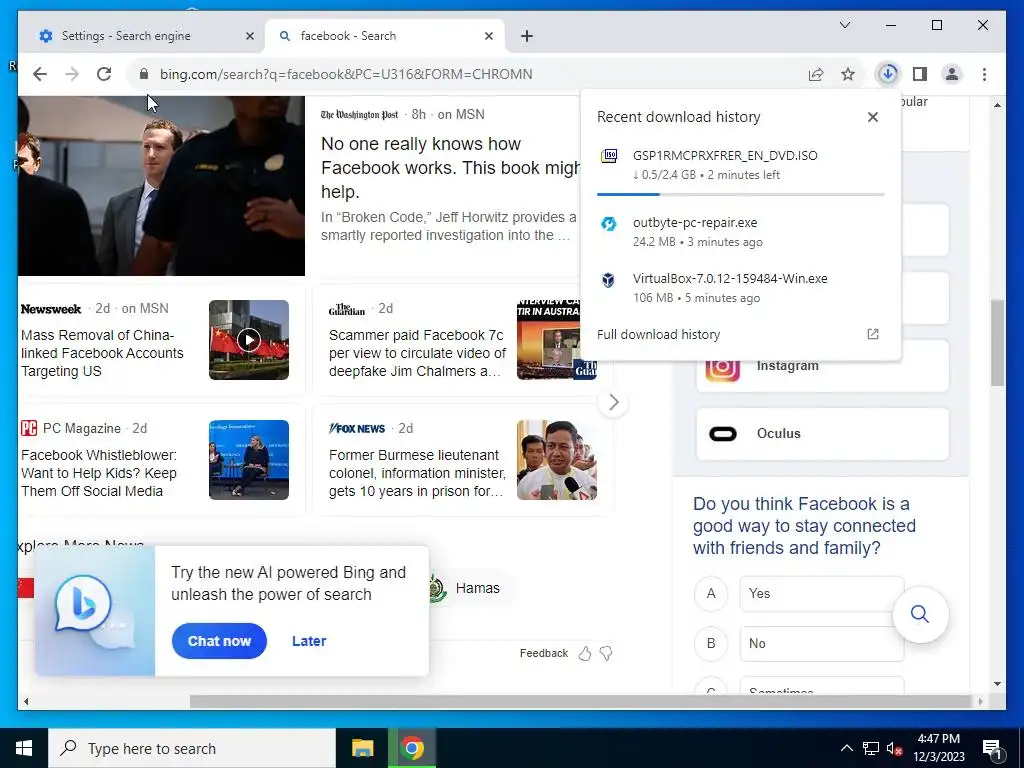Click the Fox News article photo
The height and width of the screenshot is (768, 1024).
coord(556,460)
